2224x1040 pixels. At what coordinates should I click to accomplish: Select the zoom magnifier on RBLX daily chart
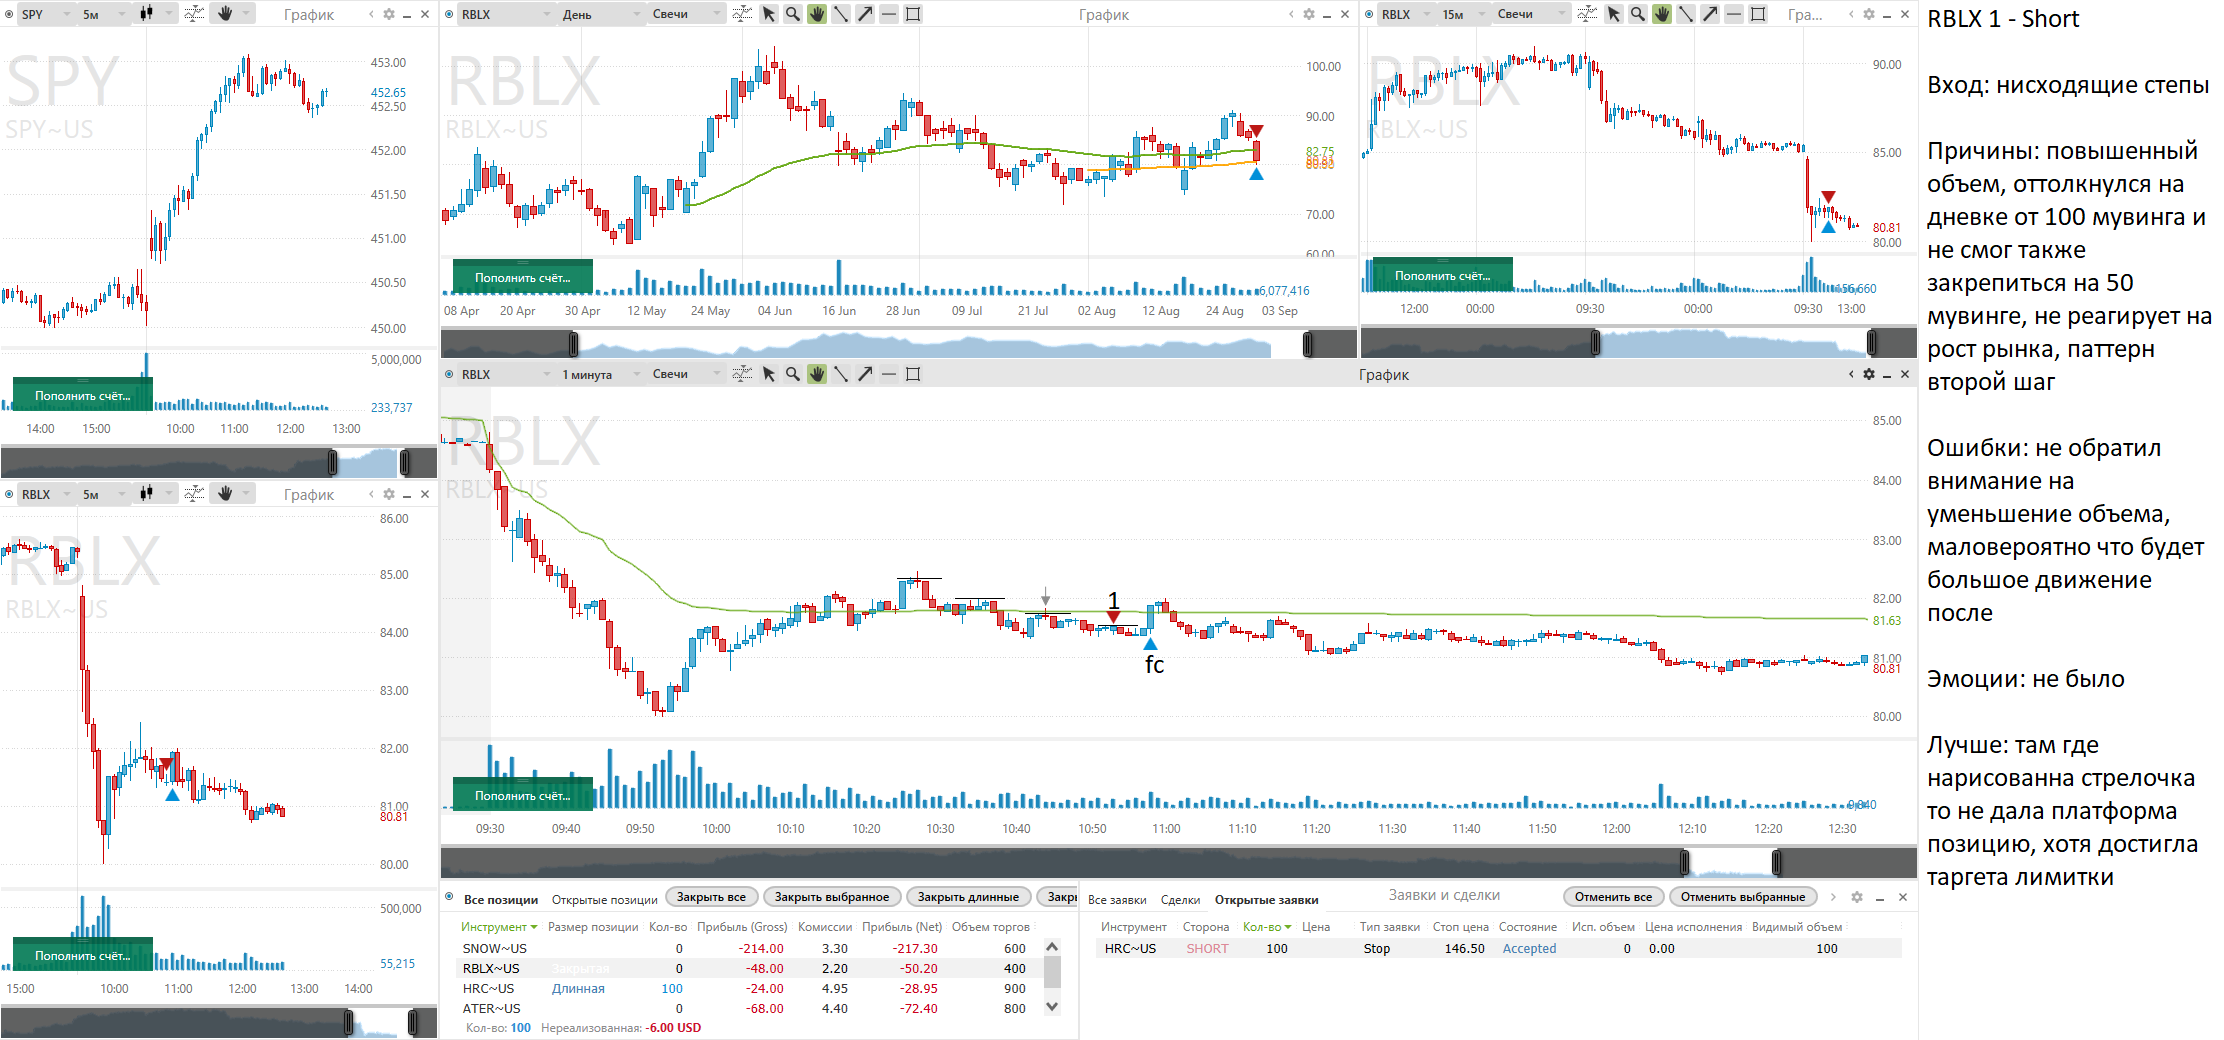click(x=793, y=14)
